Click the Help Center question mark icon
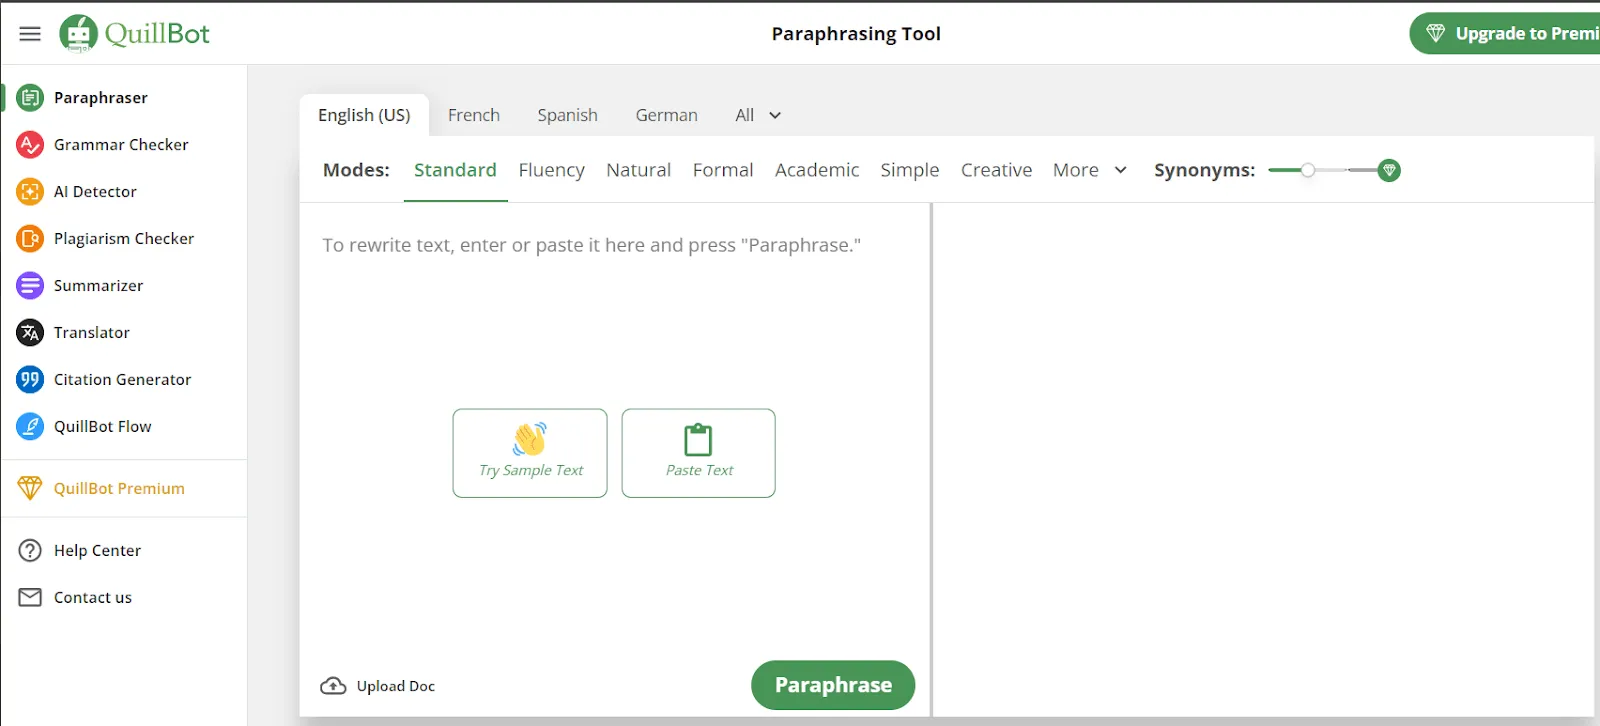Viewport: 1600px width, 726px height. (x=30, y=551)
